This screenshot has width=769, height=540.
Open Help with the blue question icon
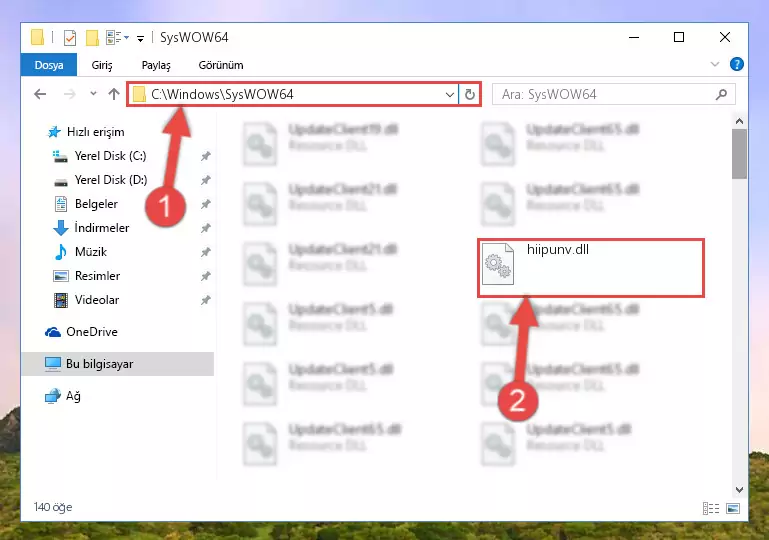coord(737,64)
